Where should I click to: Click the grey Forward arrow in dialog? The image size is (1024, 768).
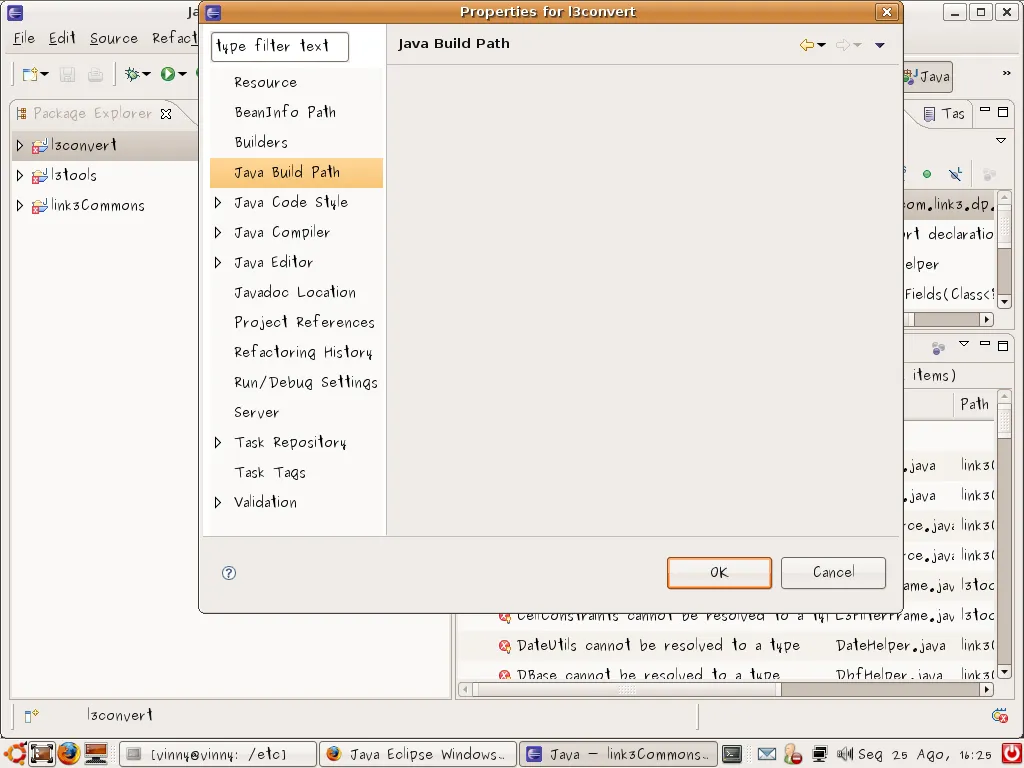click(843, 44)
